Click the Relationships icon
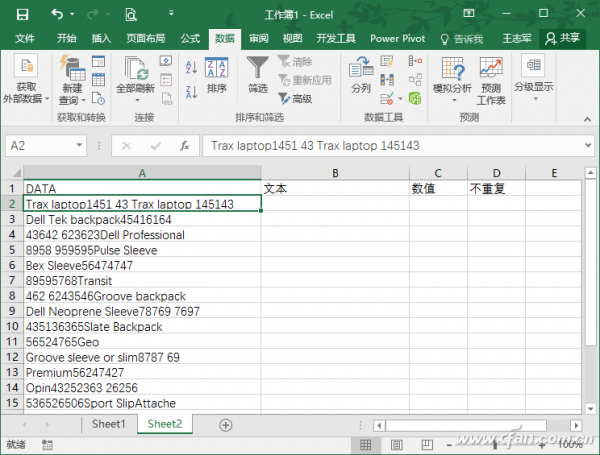 click(x=415, y=80)
